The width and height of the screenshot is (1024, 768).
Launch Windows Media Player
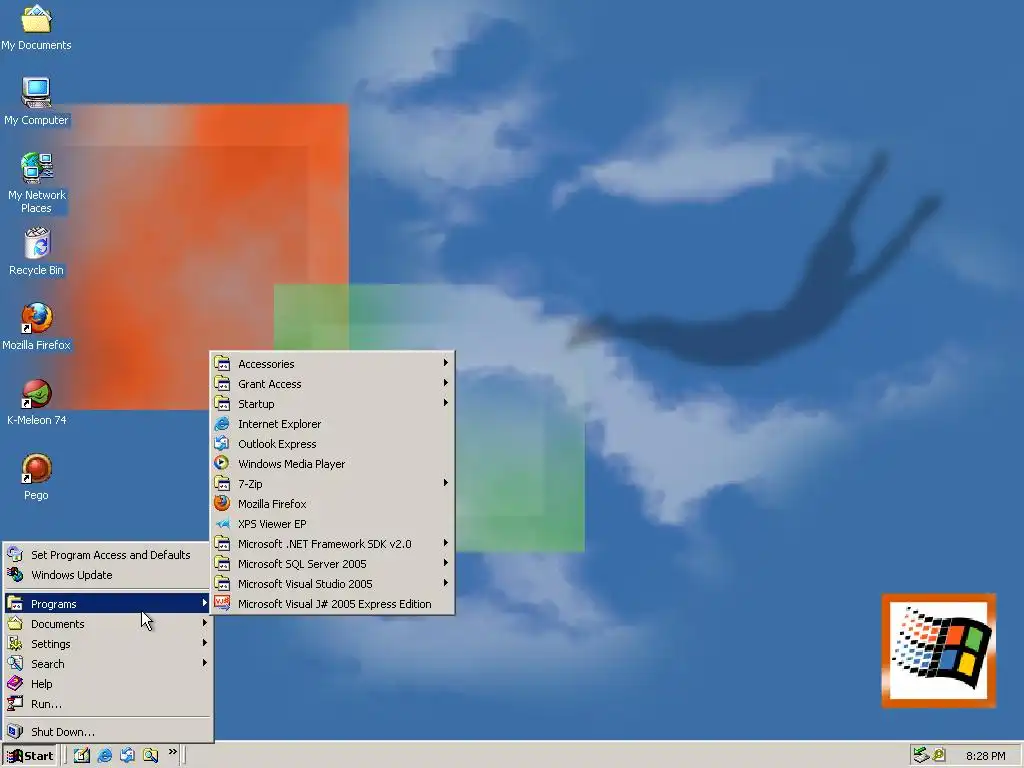(332, 464)
